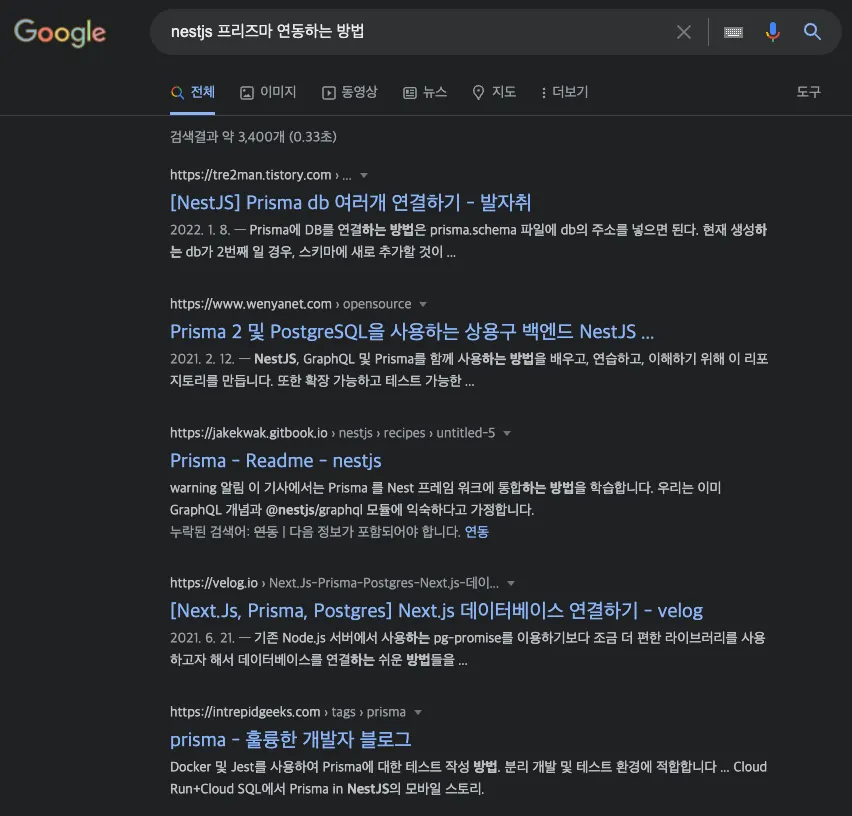
Task: Click the Google logo
Action: 60,33
